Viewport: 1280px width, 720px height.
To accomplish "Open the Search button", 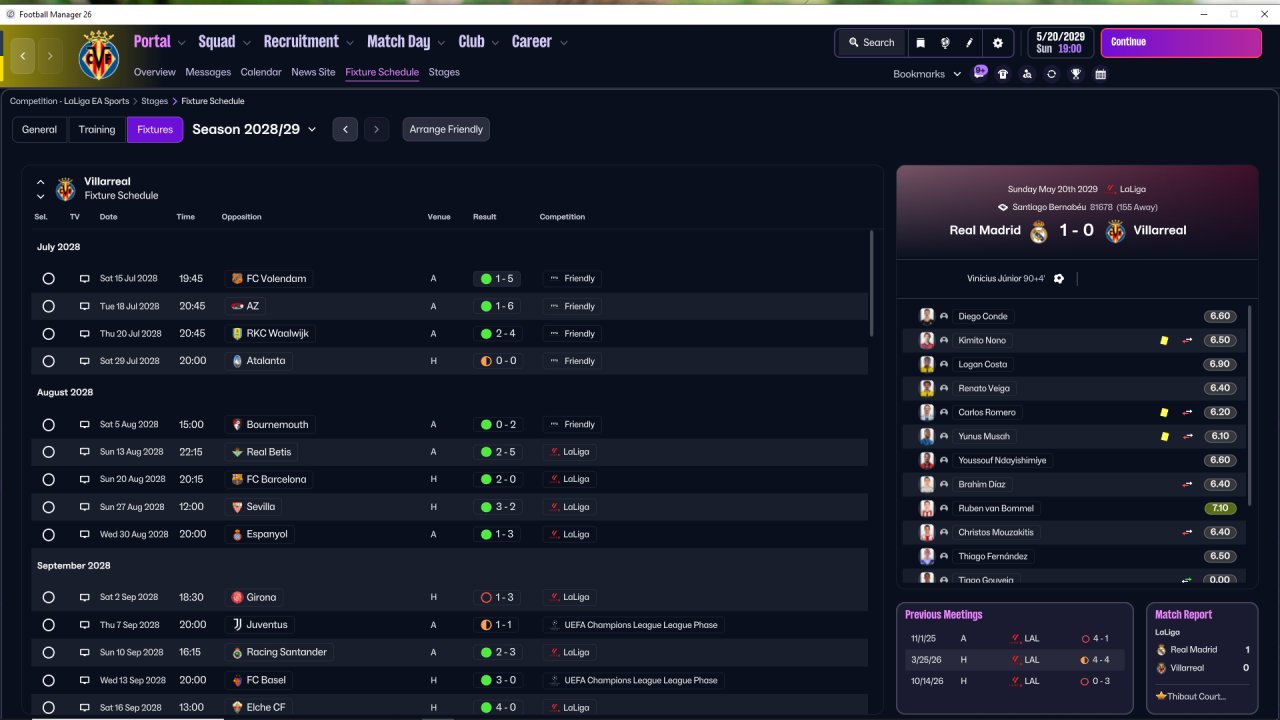I will (x=870, y=43).
